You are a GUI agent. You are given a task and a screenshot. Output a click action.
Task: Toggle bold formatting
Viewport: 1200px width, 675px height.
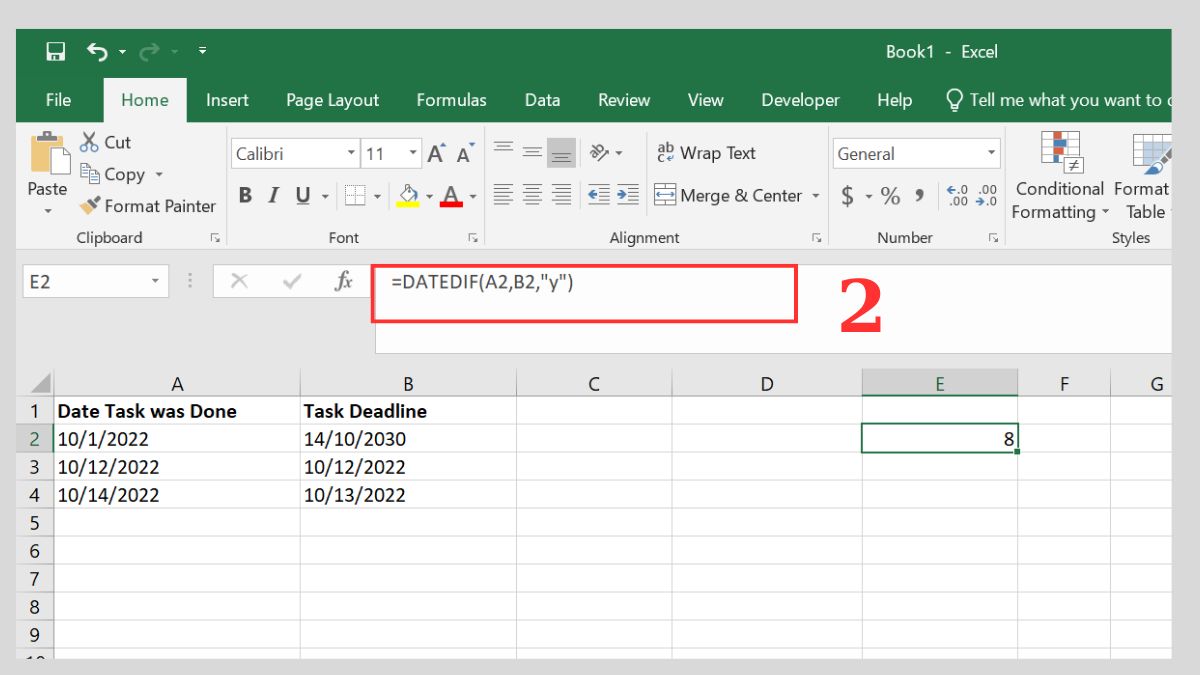(x=245, y=195)
